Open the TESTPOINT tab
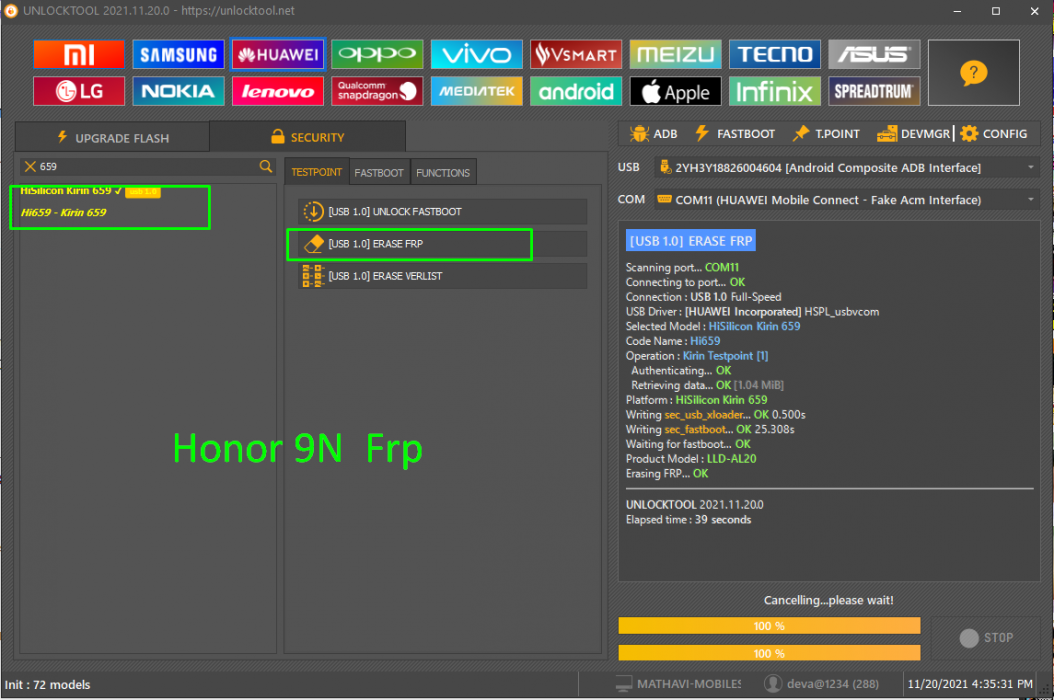 (x=317, y=172)
